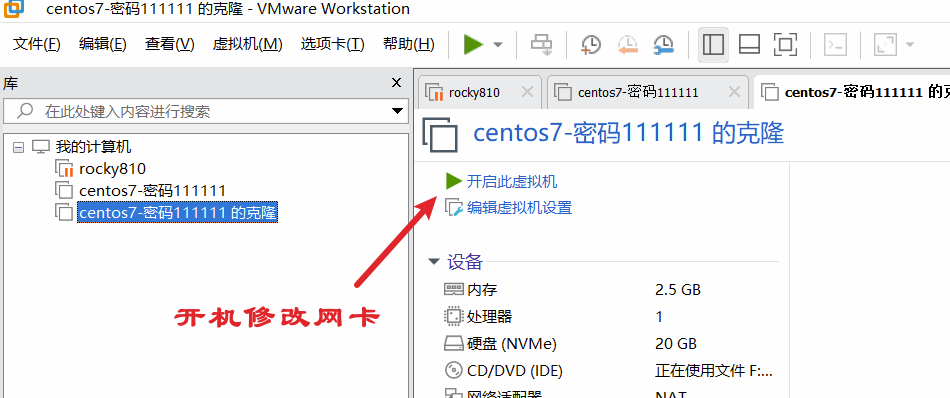This screenshot has height=398, width=950.
Task: Click the settings icon beside 编辑虚拟机设置
Action: point(454,208)
